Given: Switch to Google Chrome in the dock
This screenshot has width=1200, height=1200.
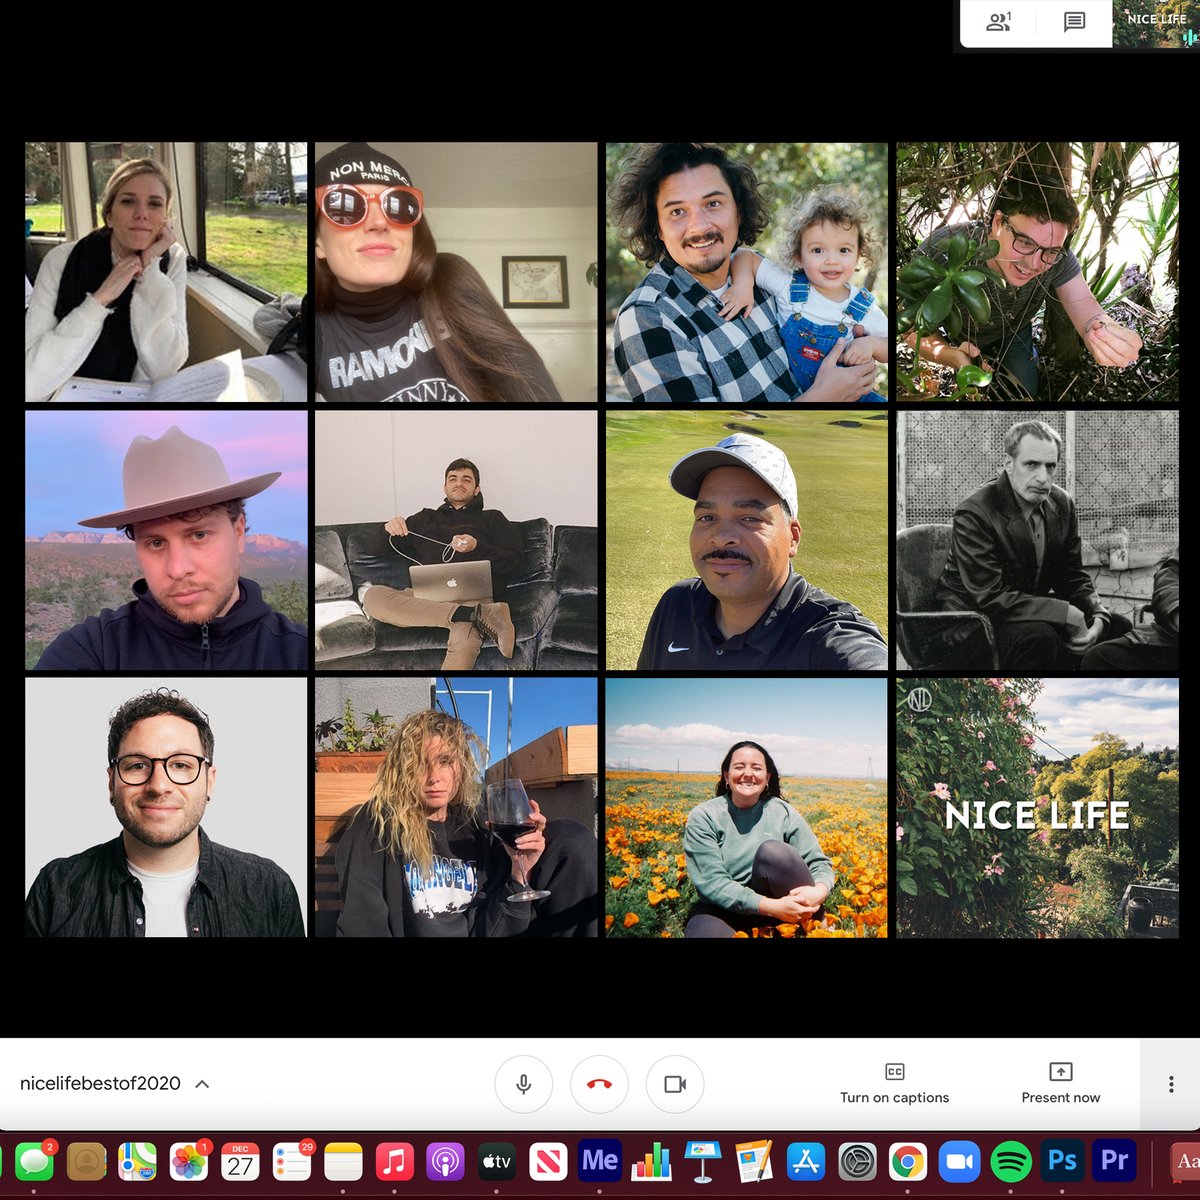Looking at the screenshot, I should 908,1161.
